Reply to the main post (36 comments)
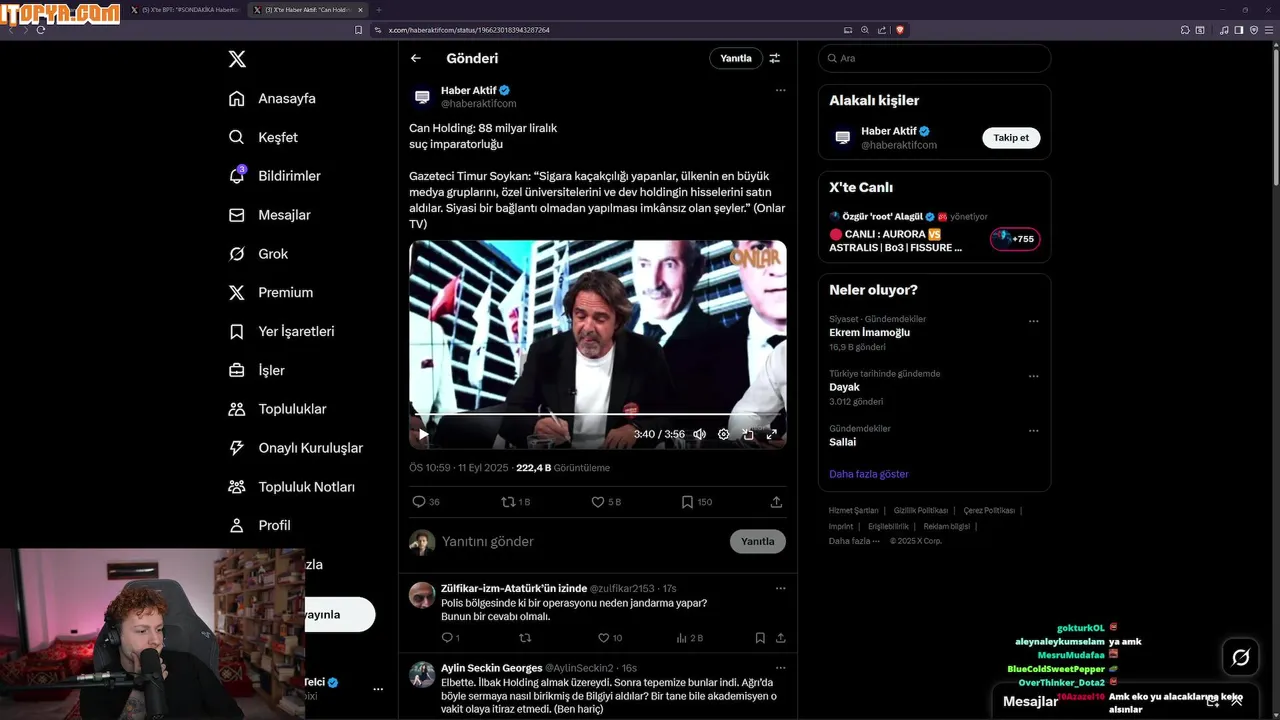 point(426,502)
